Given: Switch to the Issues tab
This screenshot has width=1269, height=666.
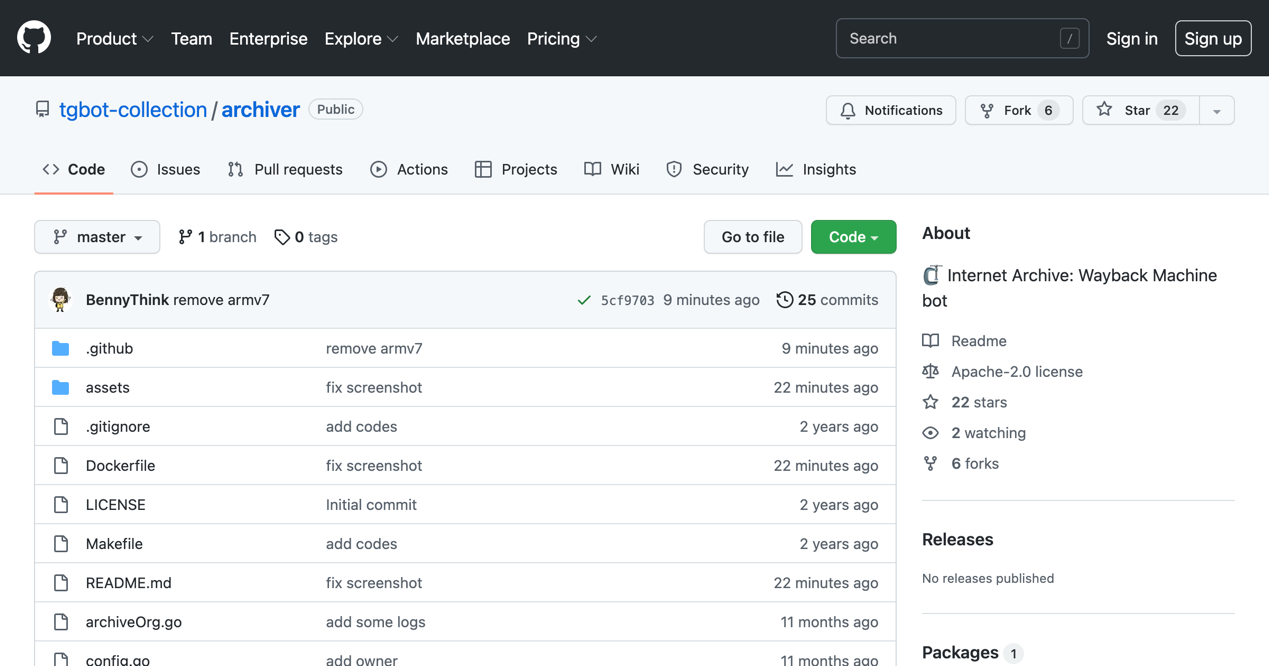Looking at the screenshot, I should [166, 169].
